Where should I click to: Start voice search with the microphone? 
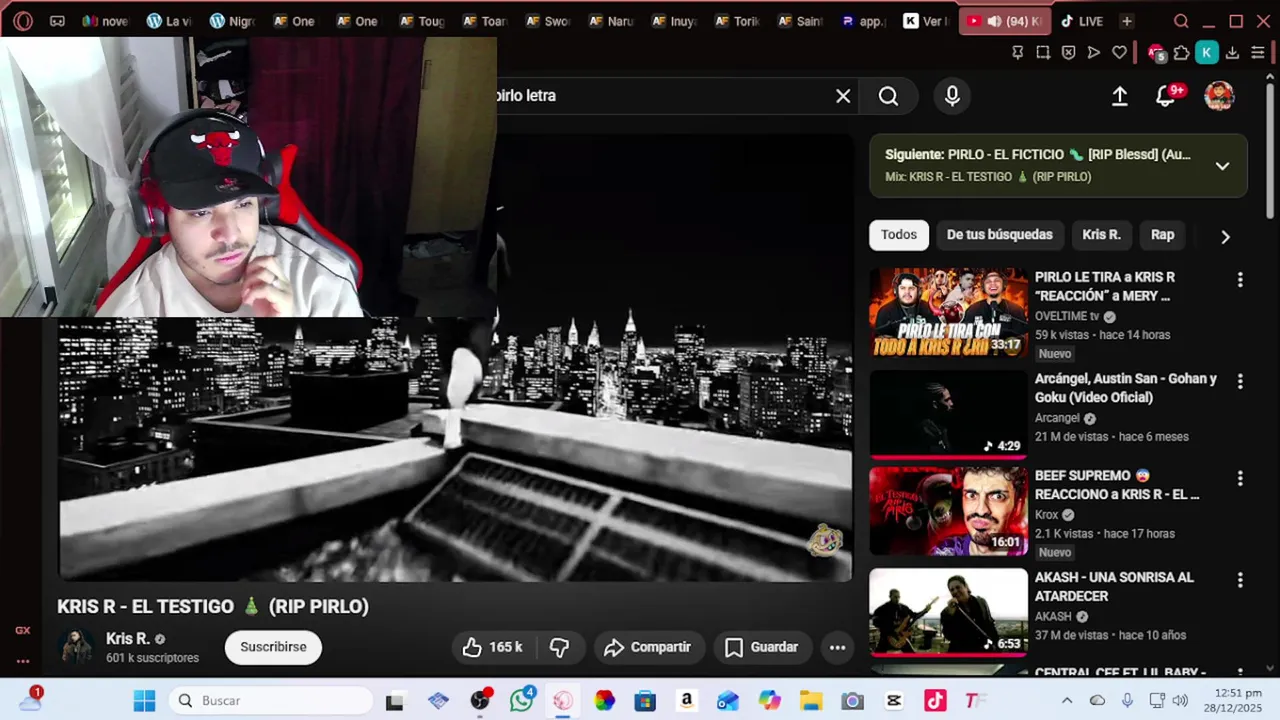click(x=952, y=96)
